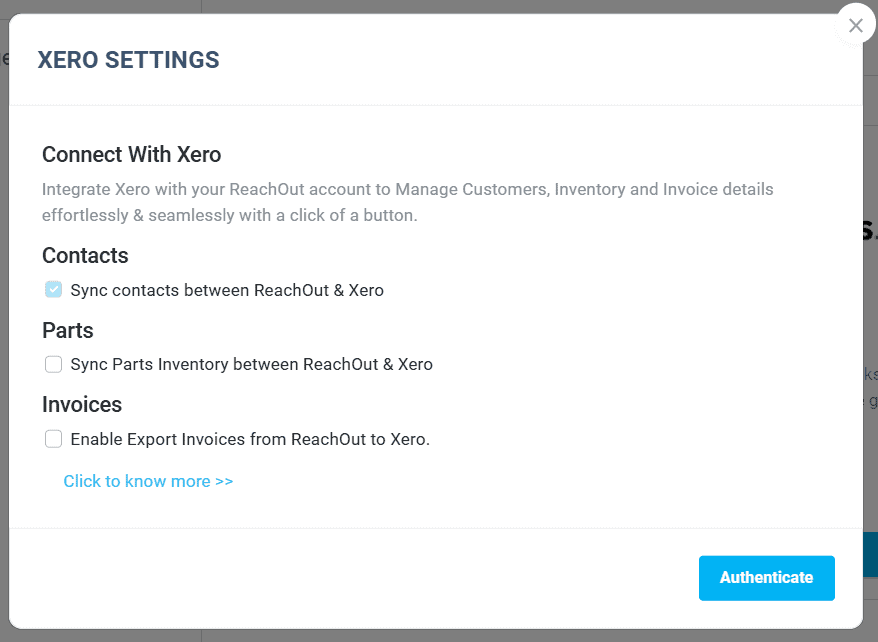Open the 'Click to know more >>' link

(x=148, y=481)
